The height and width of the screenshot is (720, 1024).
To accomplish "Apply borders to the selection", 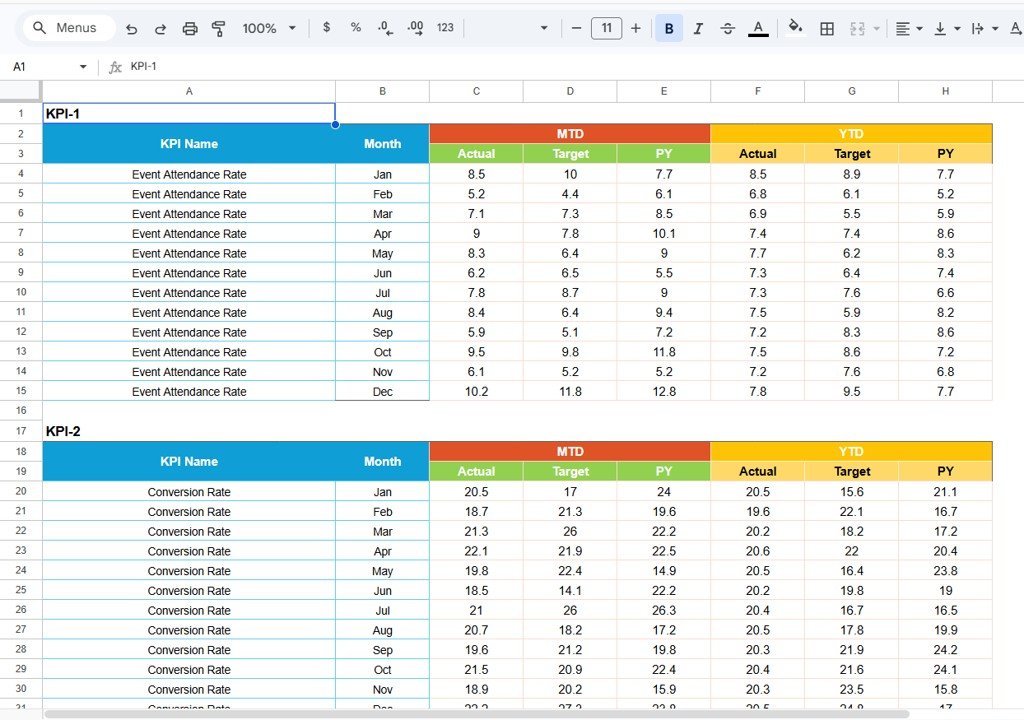I will (x=827, y=28).
